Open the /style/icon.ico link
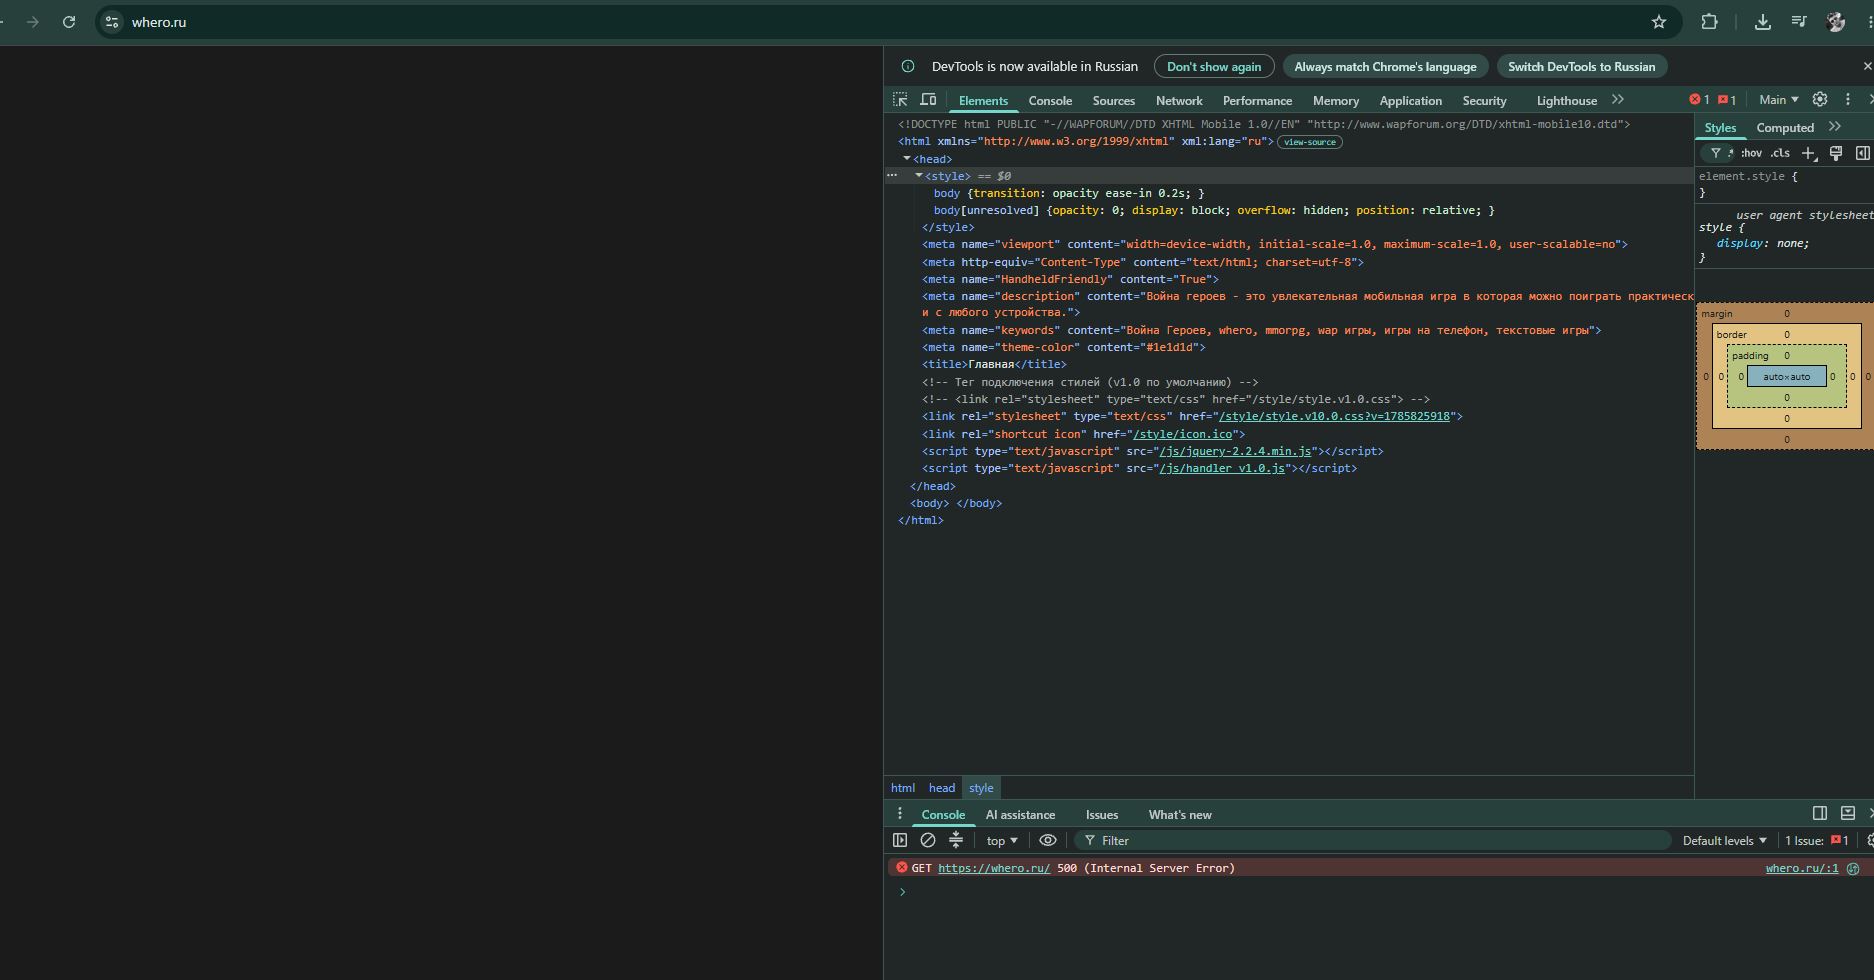 click(x=1182, y=434)
